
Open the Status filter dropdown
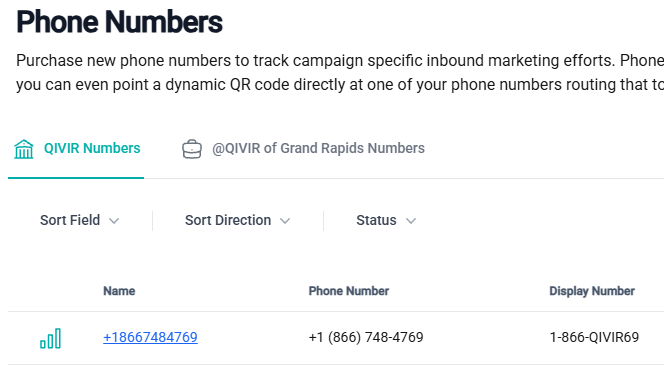click(386, 221)
